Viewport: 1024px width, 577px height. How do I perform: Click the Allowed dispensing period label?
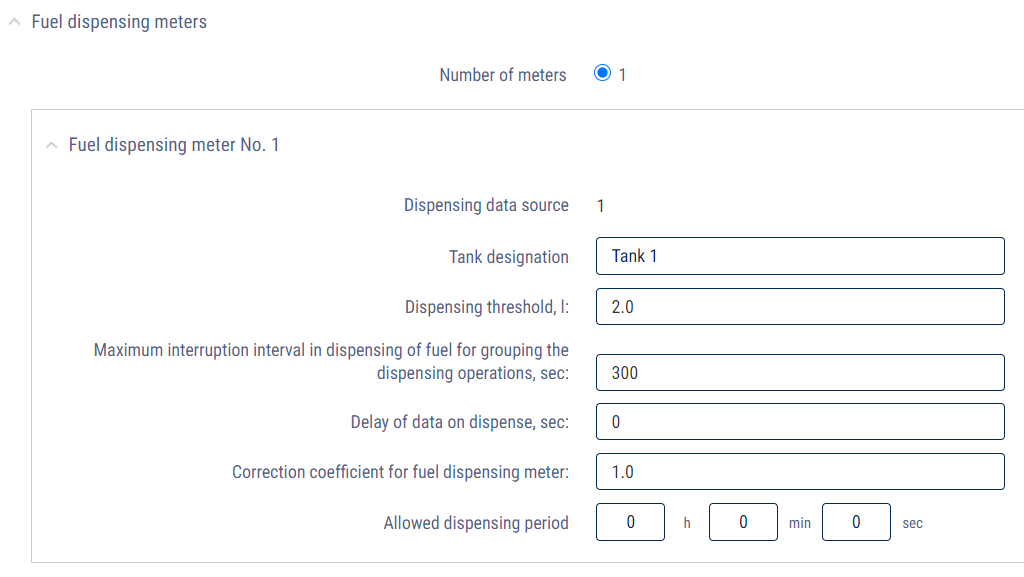[476, 523]
